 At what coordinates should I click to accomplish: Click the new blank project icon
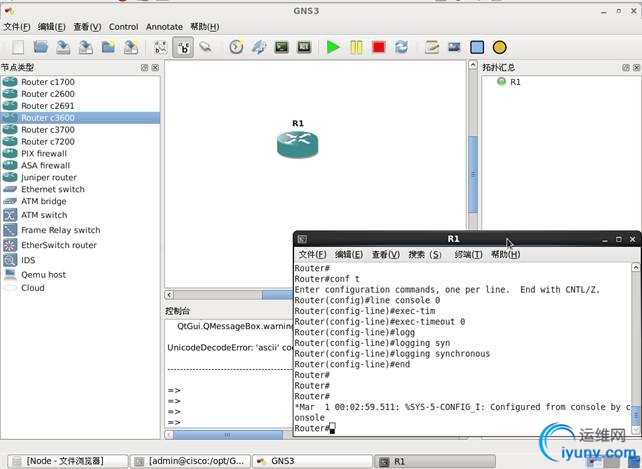pos(17,47)
